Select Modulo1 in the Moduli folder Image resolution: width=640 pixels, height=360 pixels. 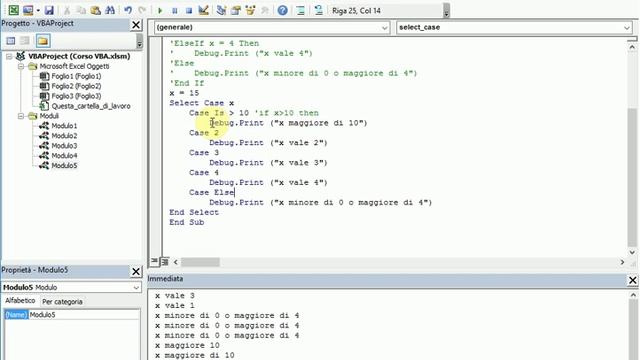64,126
